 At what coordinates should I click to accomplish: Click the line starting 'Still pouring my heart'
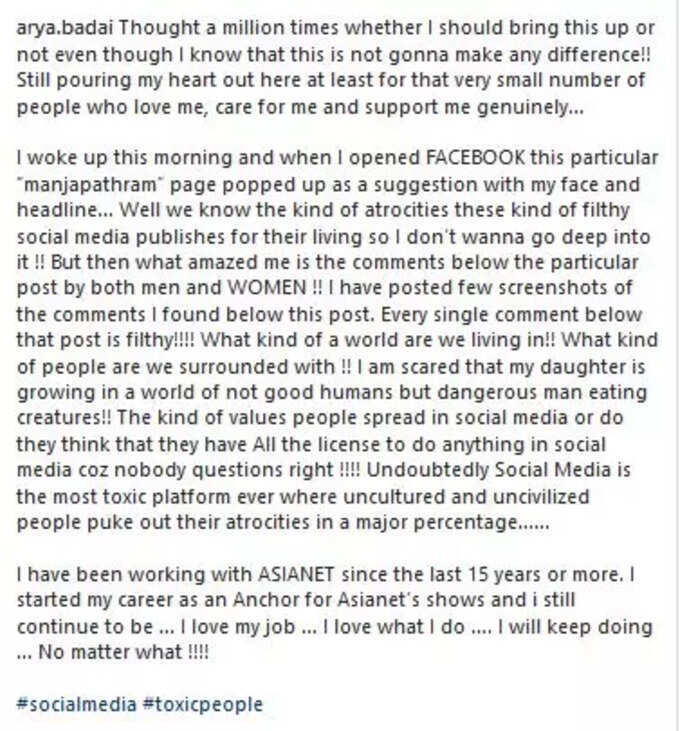tap(331, 81)
